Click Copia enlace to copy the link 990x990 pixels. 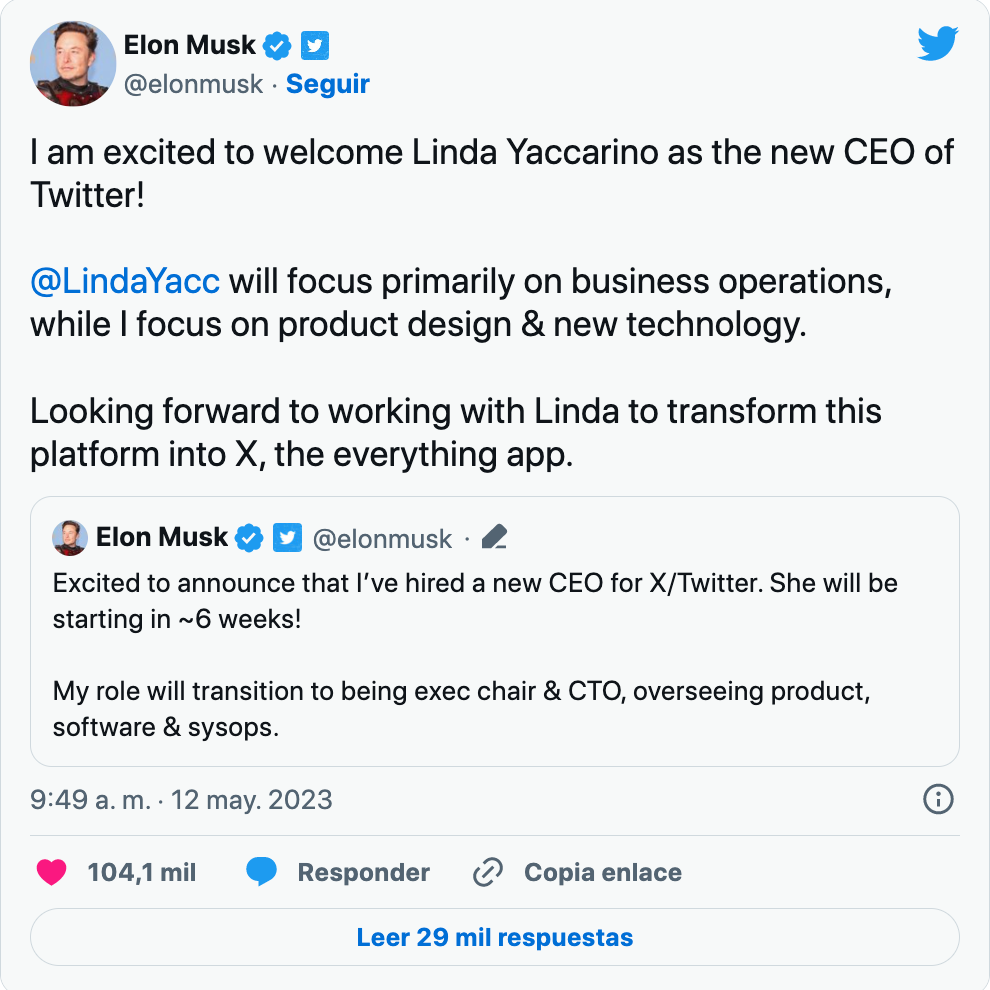tap(602, 872)
